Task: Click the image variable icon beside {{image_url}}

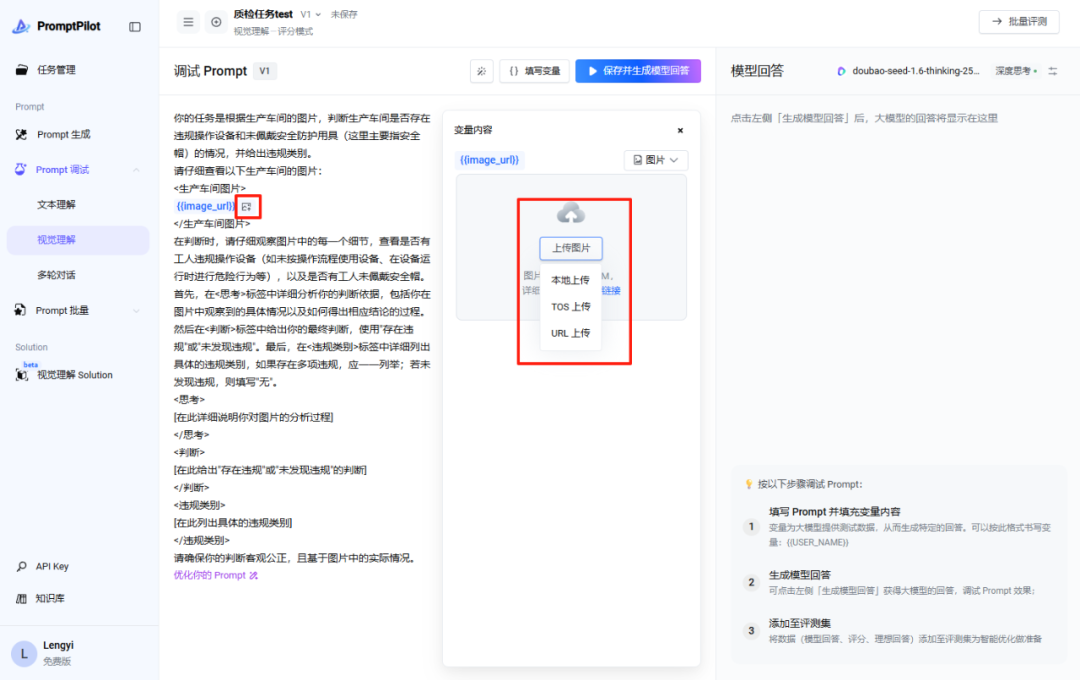Action: (x=247, y=207)
